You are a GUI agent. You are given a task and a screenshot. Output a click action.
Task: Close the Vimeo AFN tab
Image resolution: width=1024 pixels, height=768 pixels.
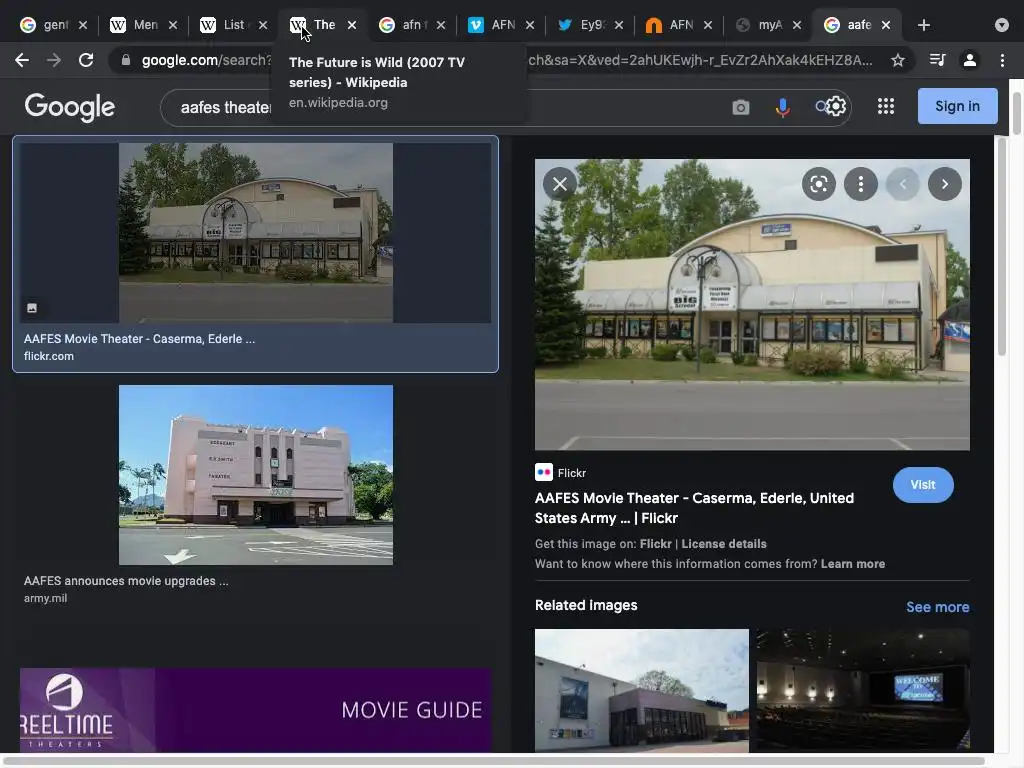pyautogui.click(x=530, y=25)
